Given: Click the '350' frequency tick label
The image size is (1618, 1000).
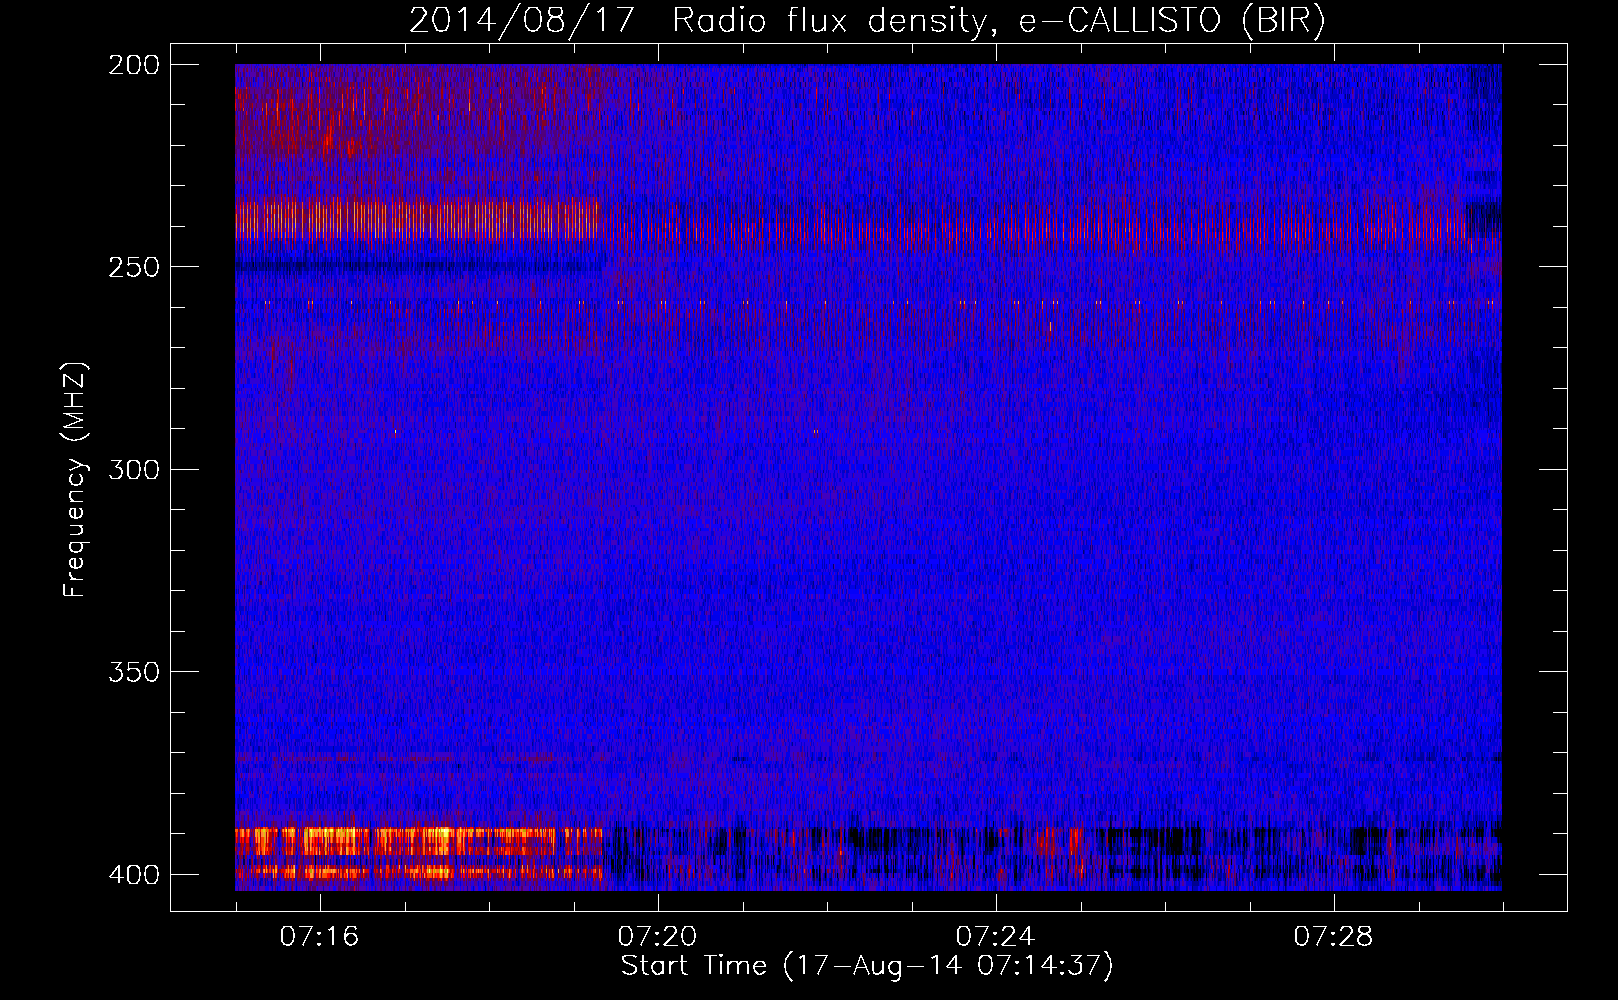Looking at the screenshot, I should [134, 671].
